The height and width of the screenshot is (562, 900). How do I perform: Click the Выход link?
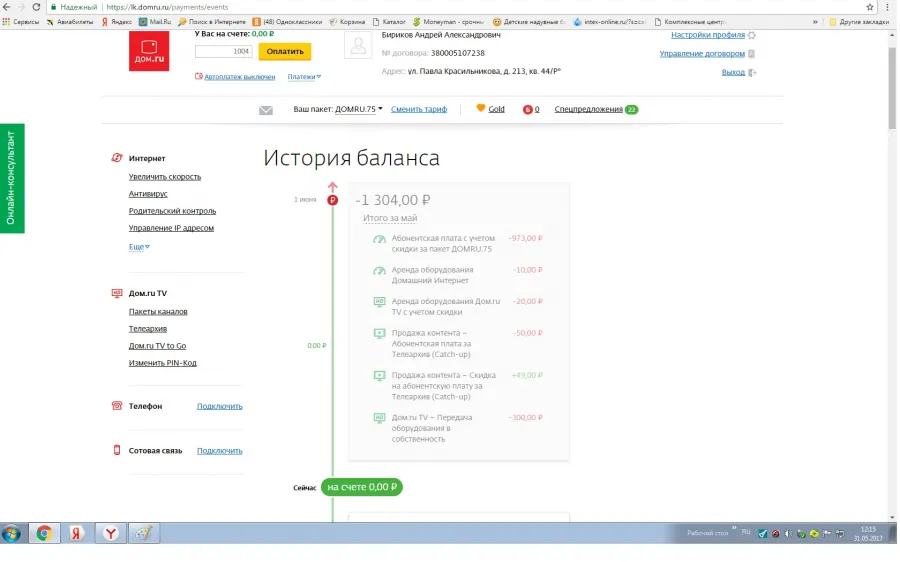[x=733, y=72]
